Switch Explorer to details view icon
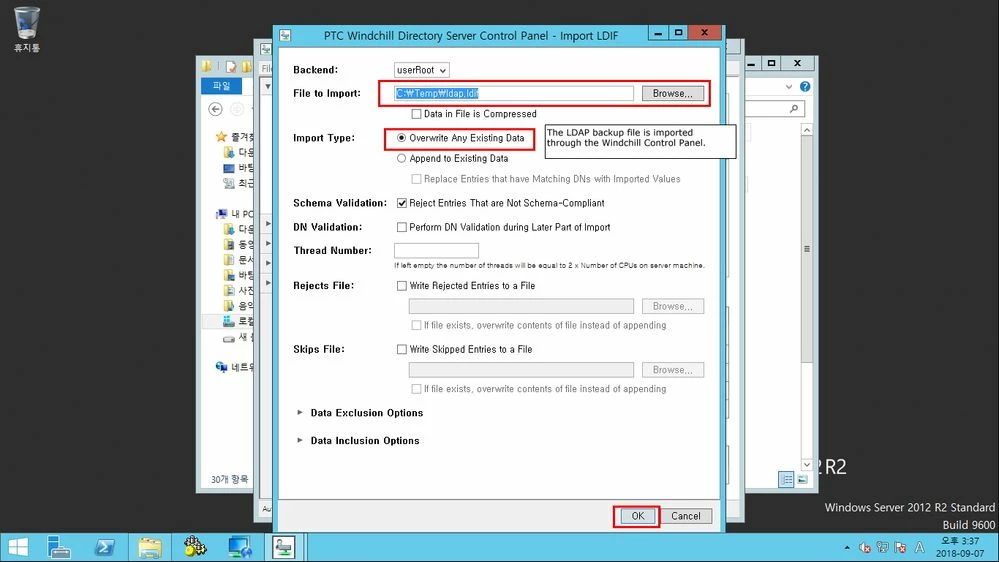 (786, 479)
